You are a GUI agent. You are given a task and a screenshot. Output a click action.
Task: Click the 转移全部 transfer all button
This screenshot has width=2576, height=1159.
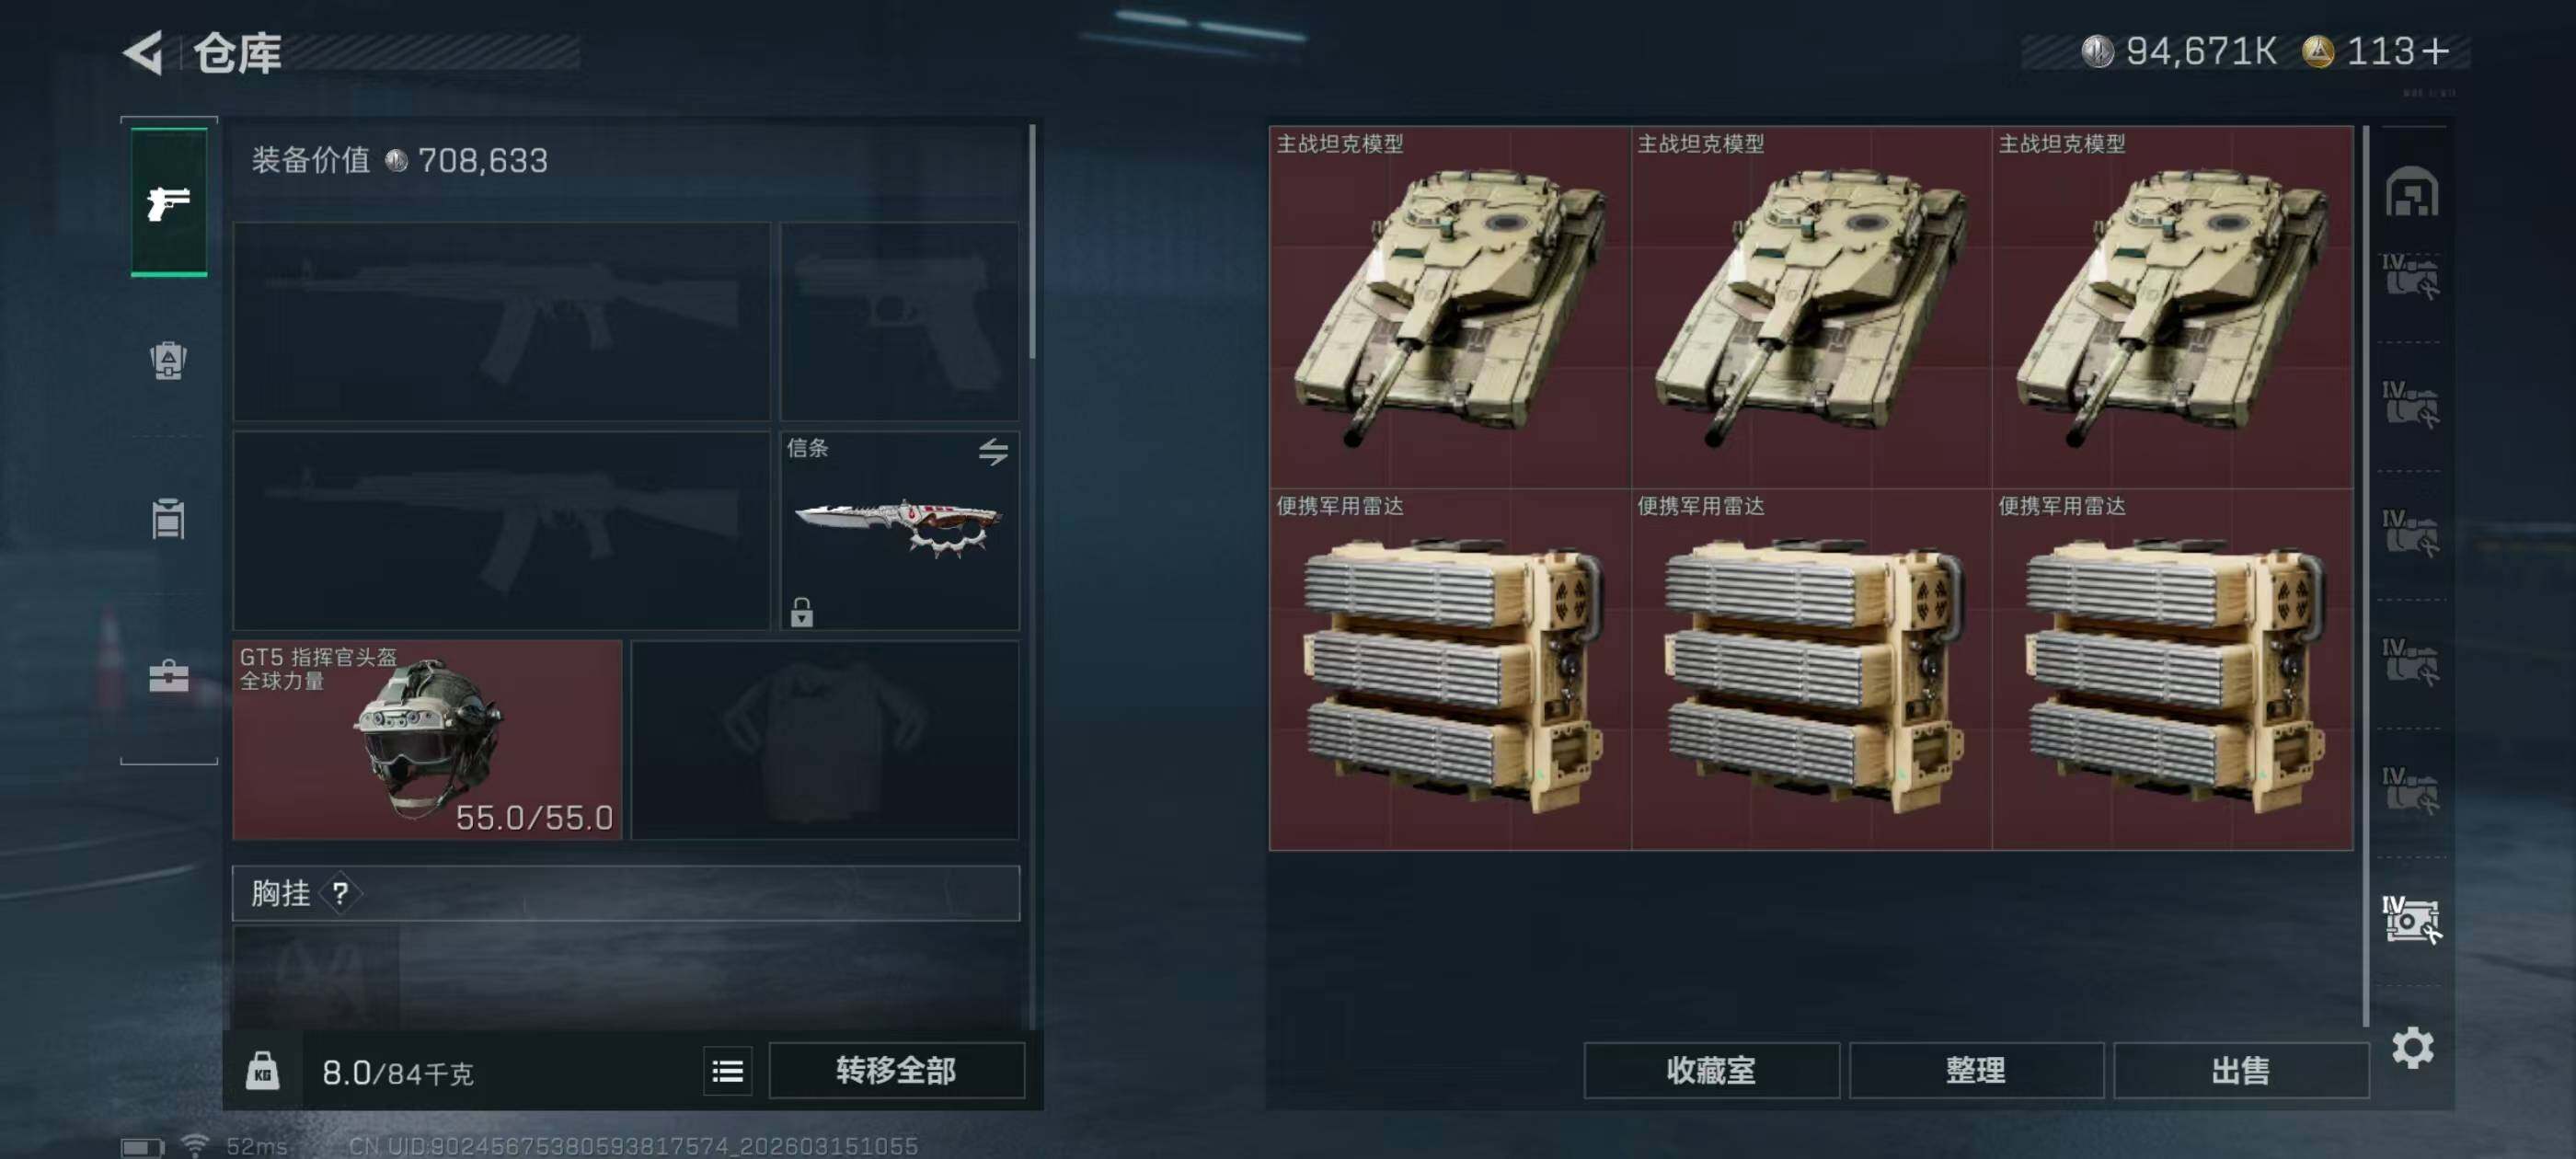(896, 1071)
